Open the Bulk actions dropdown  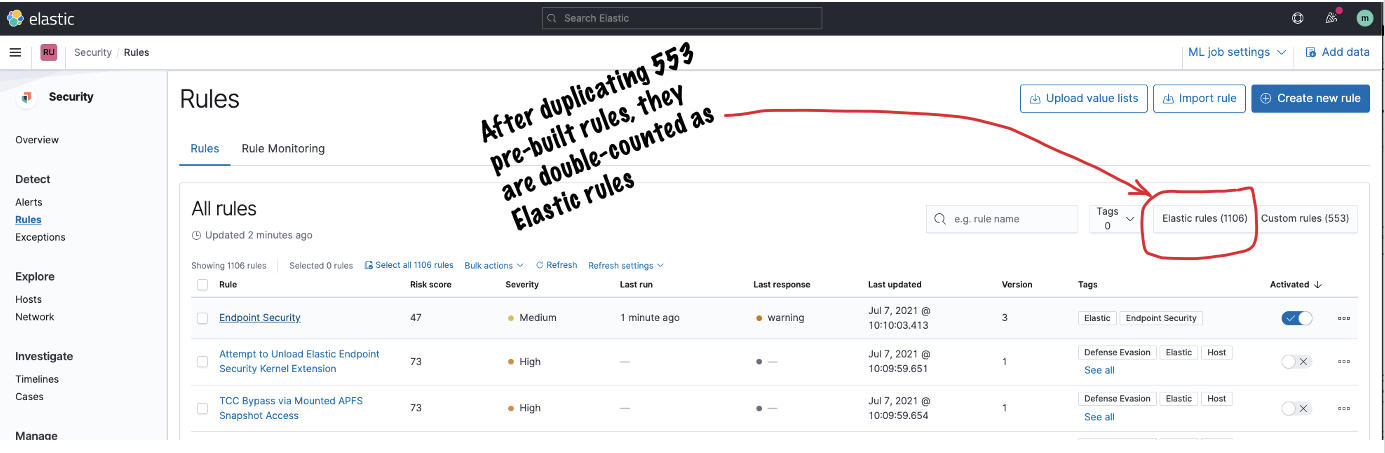click(x=494, y=266)
